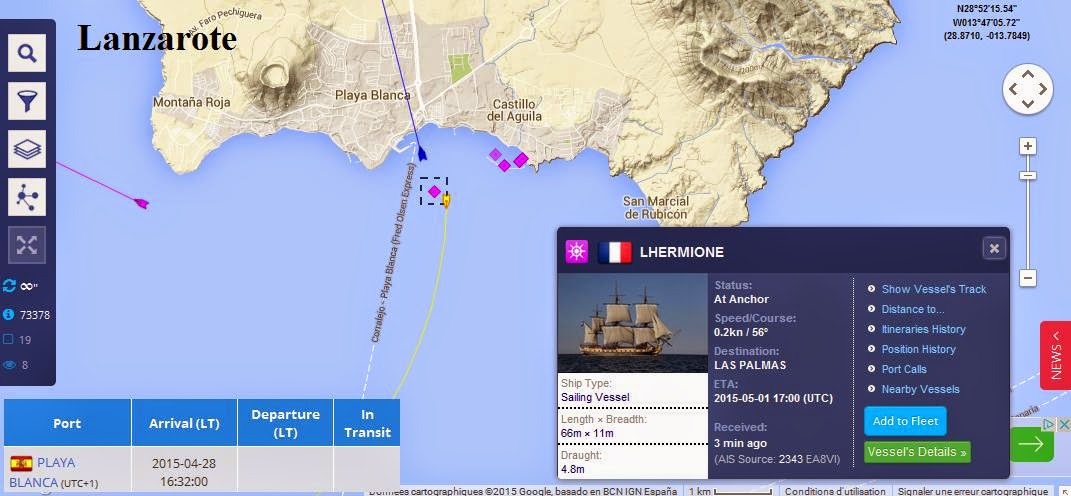Click the blue info icon beside 73378

point(8,314)
